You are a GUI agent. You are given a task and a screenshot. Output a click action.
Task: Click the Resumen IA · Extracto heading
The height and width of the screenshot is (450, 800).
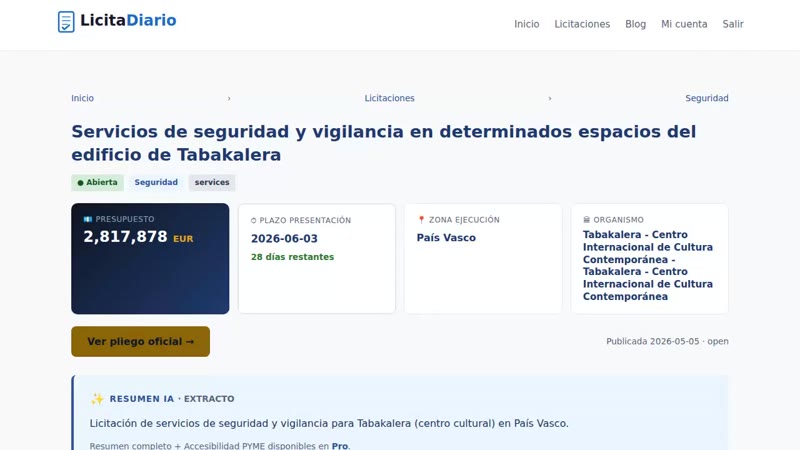(x=172, y=398)
